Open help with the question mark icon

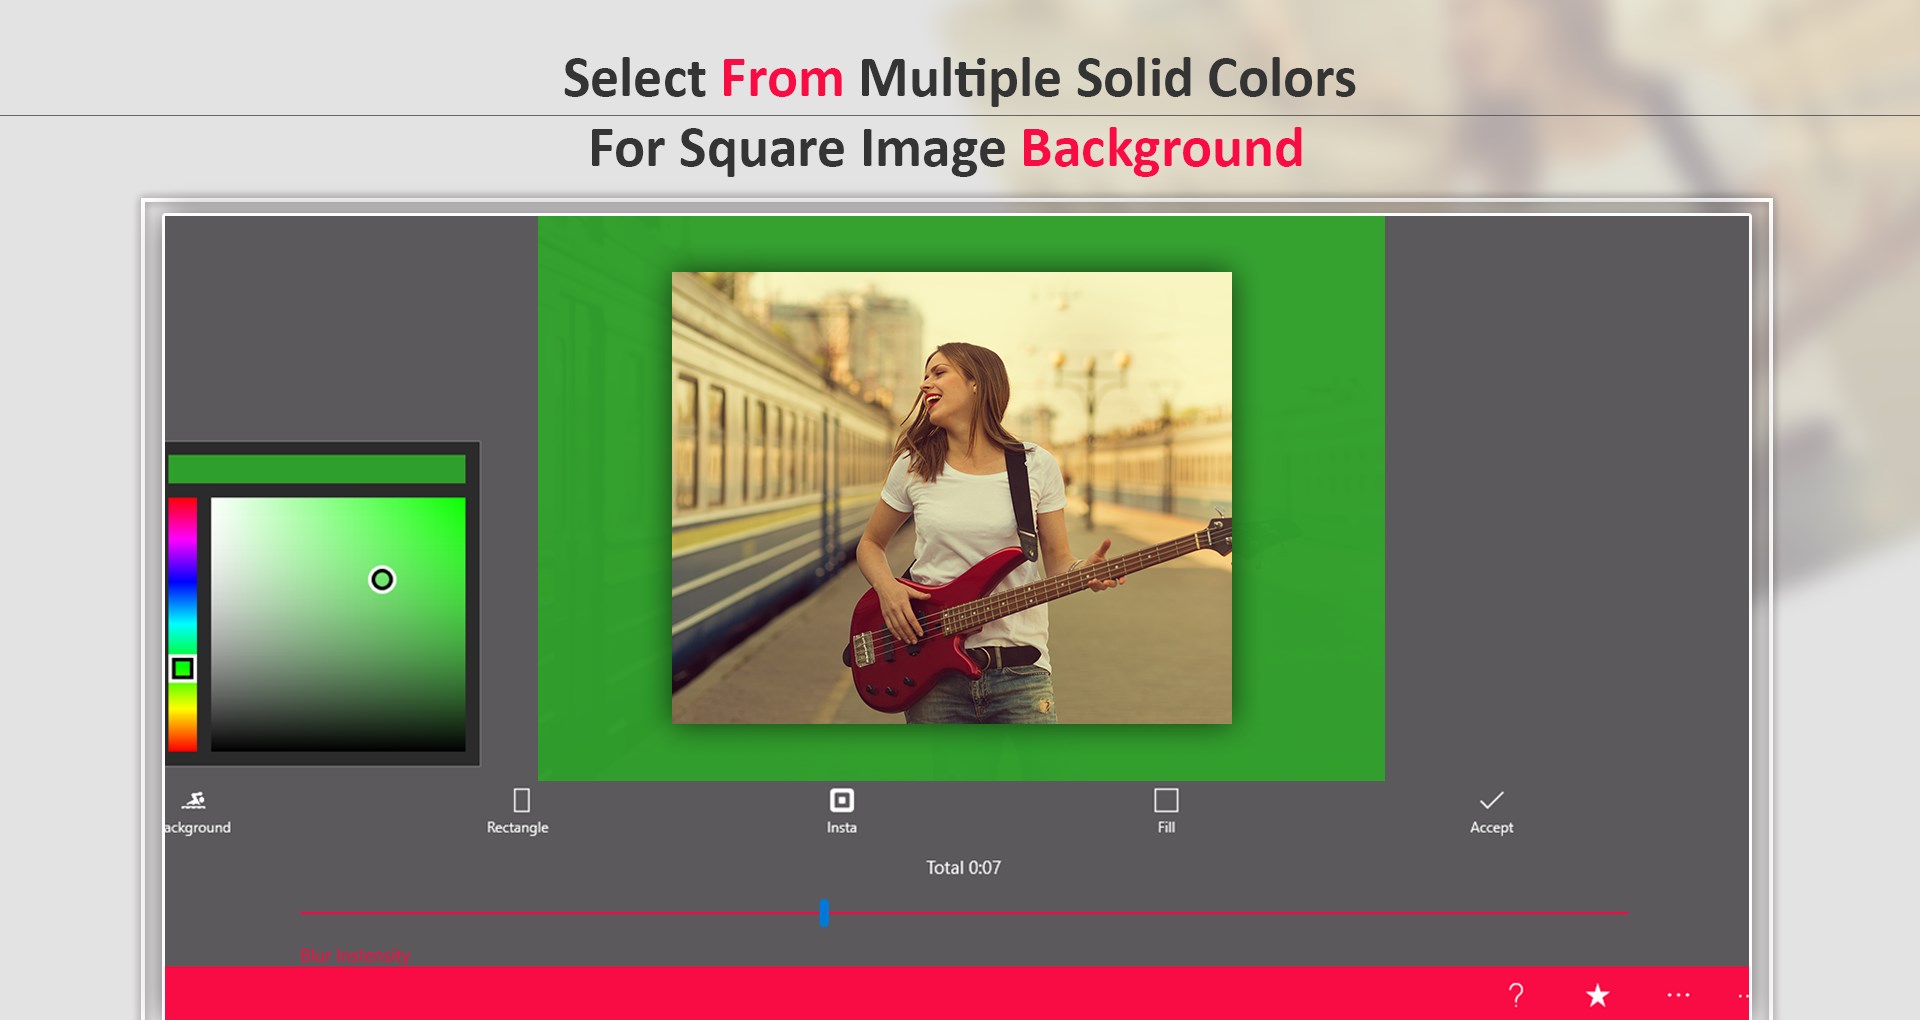[1516, 996]
